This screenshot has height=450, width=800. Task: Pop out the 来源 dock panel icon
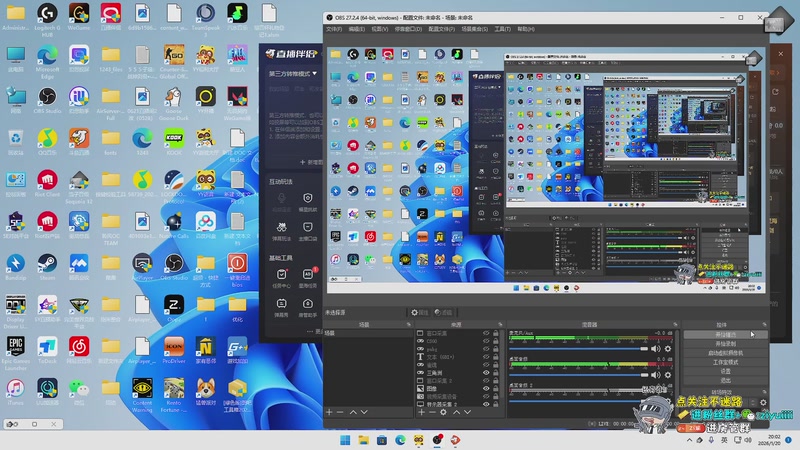(x=500, y=324)
